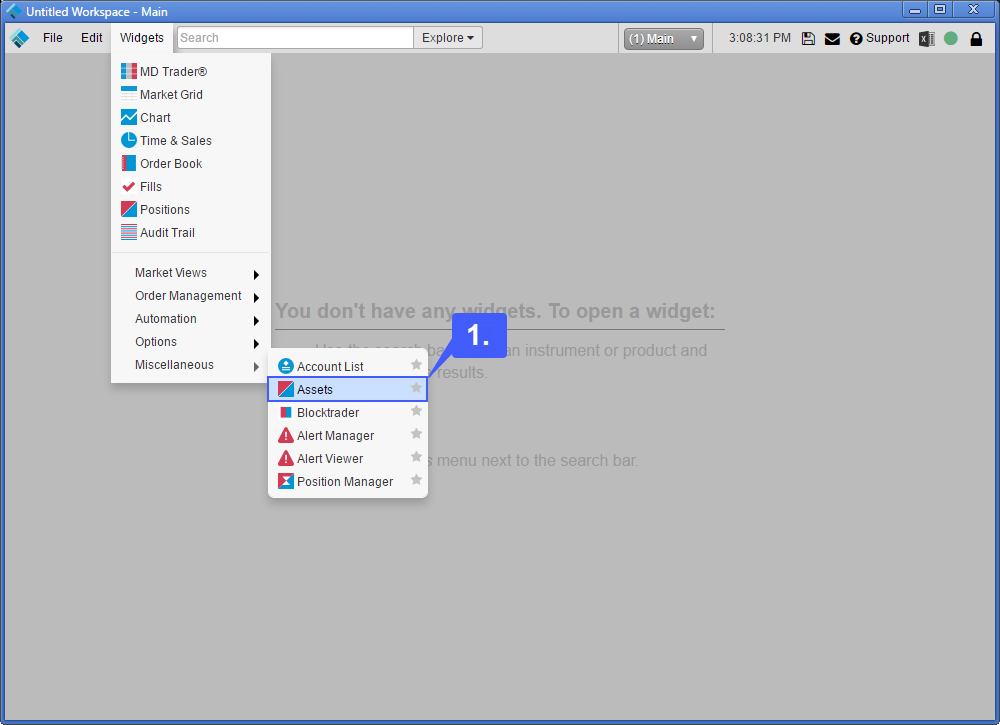Click the Blocktrader icon
This screenshot has width=1000, height=725.
(x=286, y=413)
